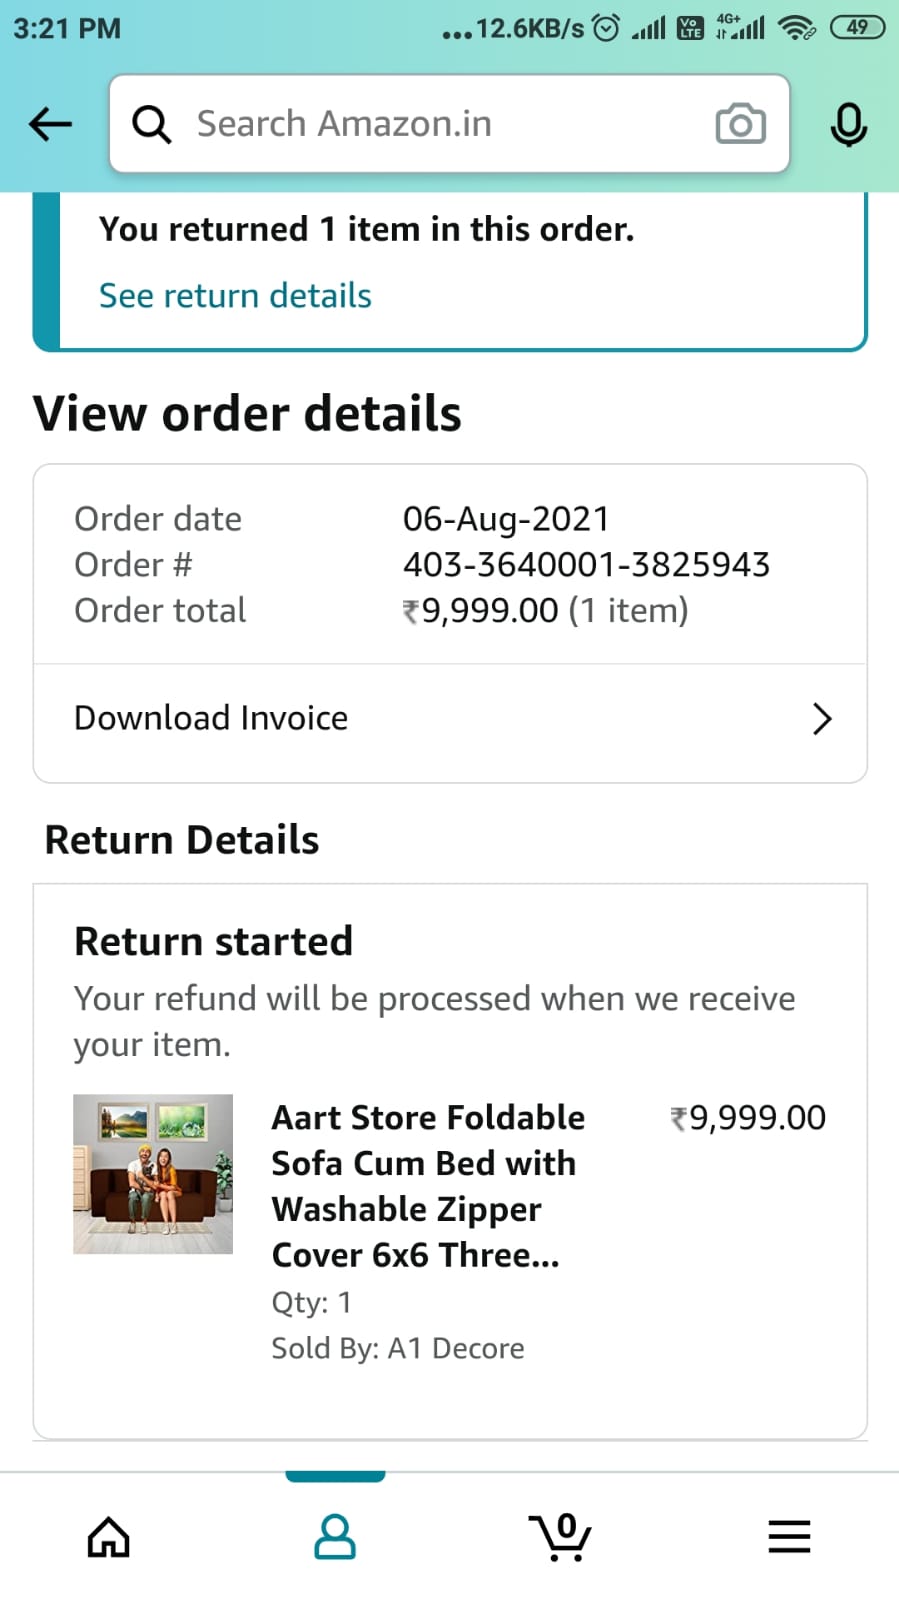
Task: Open the sofa product thumbnail
Action: coord(153,1174)
